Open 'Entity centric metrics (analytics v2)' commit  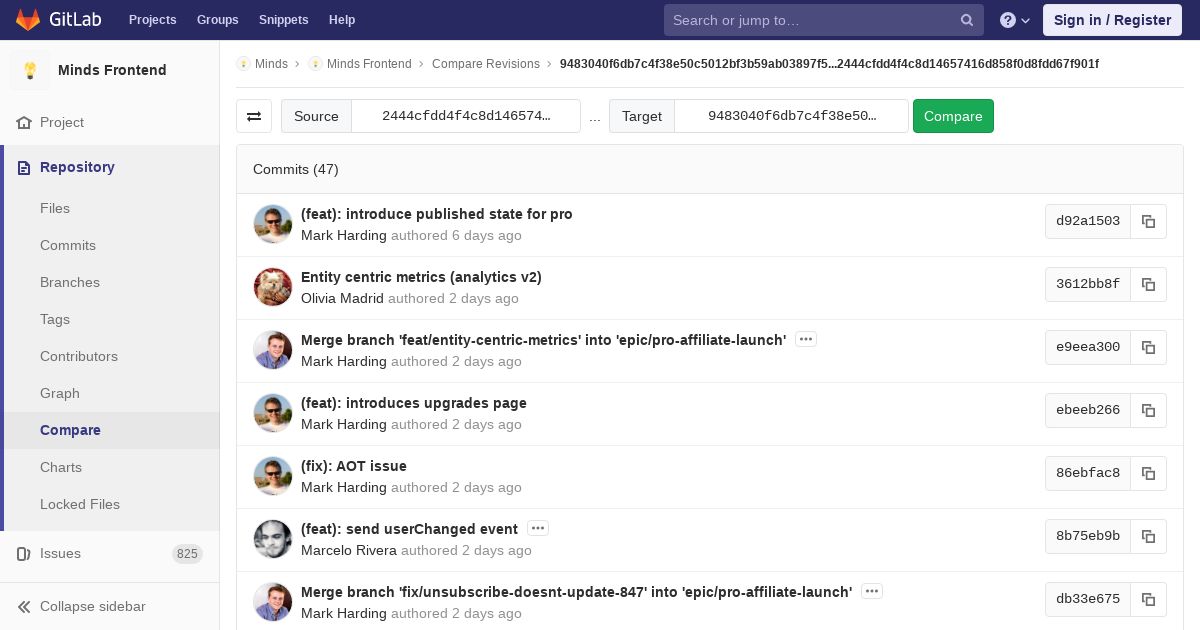(421, 277)
